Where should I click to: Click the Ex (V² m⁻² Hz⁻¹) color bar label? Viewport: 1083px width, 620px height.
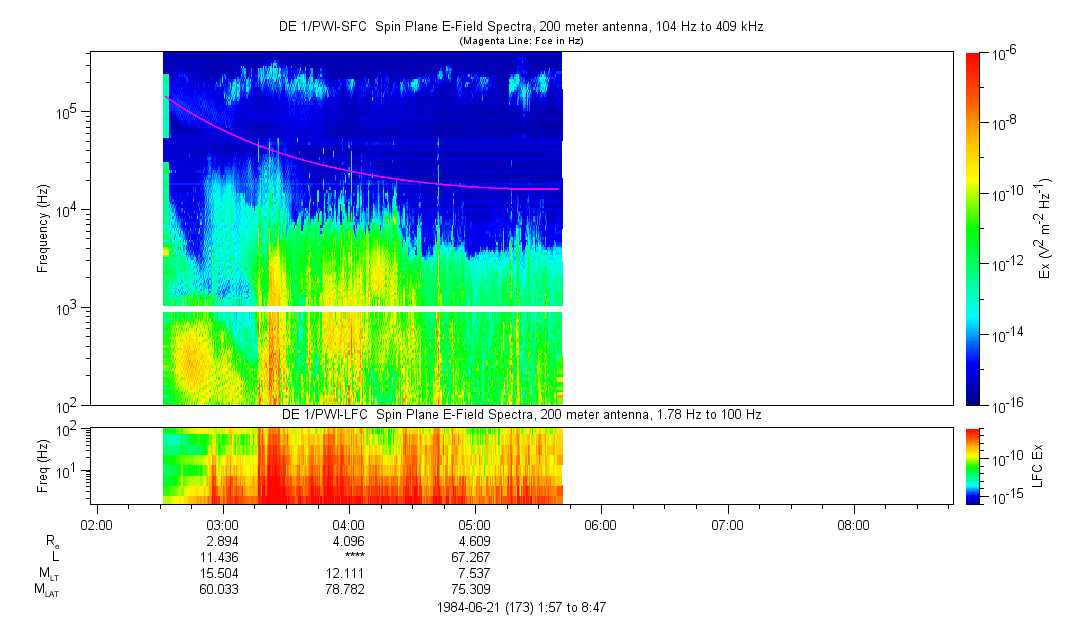click(x=1045, y=228)
